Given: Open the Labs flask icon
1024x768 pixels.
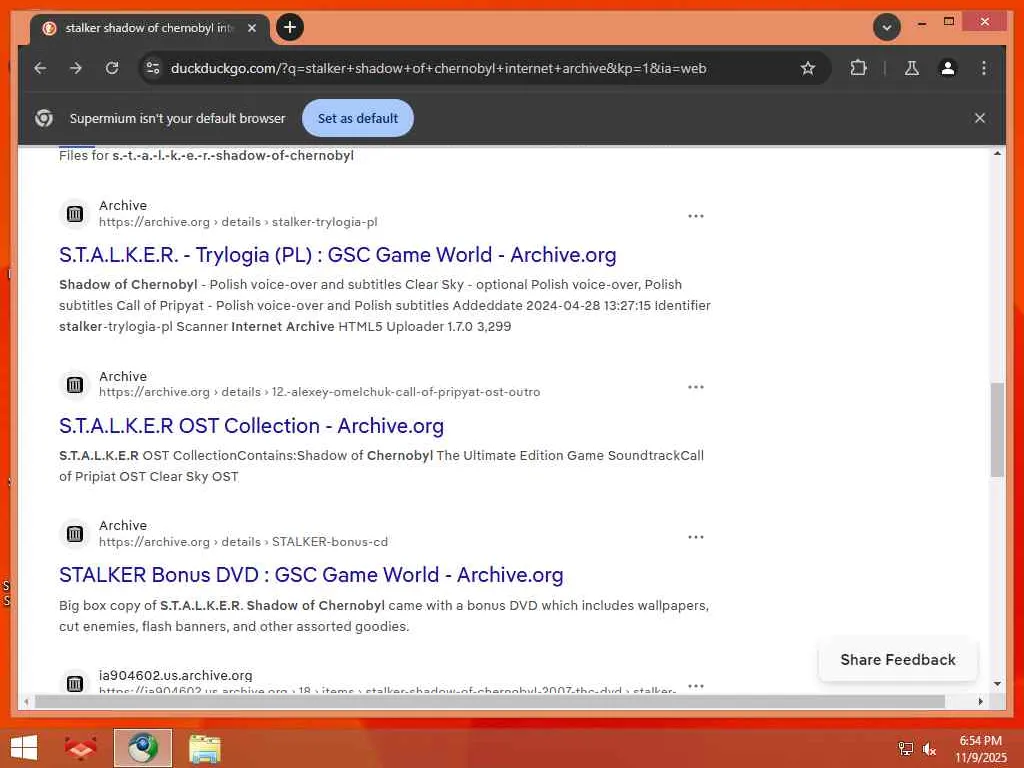Looking at the screenshot, I should click(x=912, y=68).
